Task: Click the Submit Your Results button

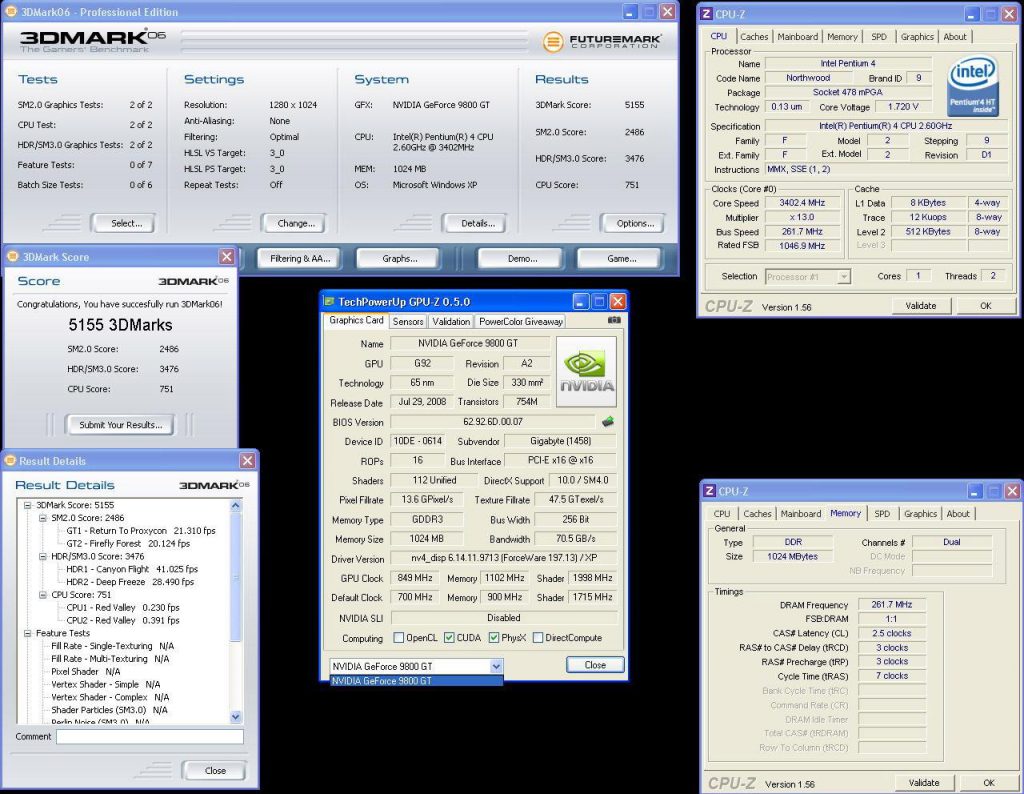Action: point(120,424)
